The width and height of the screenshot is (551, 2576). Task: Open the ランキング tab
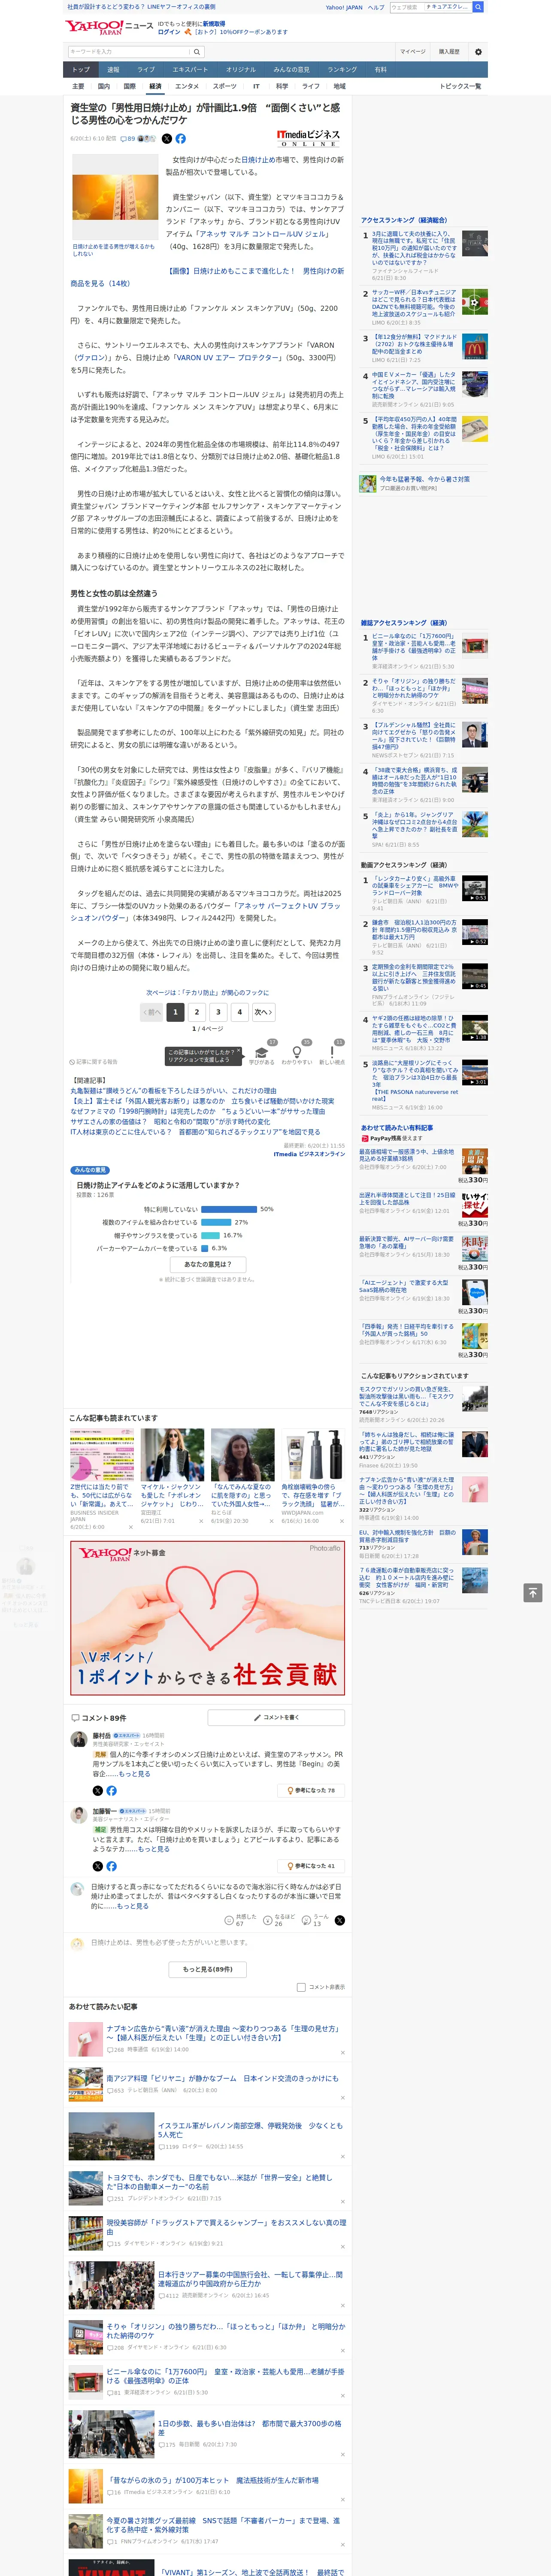[342, 70]
